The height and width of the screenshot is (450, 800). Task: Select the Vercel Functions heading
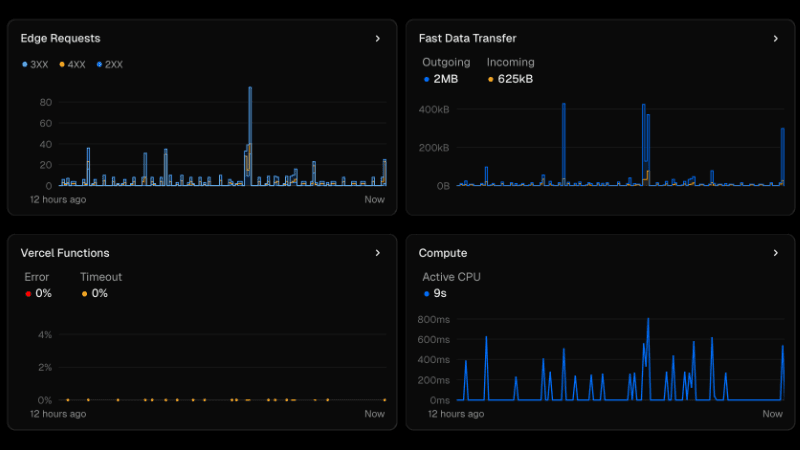pos(65,253)
